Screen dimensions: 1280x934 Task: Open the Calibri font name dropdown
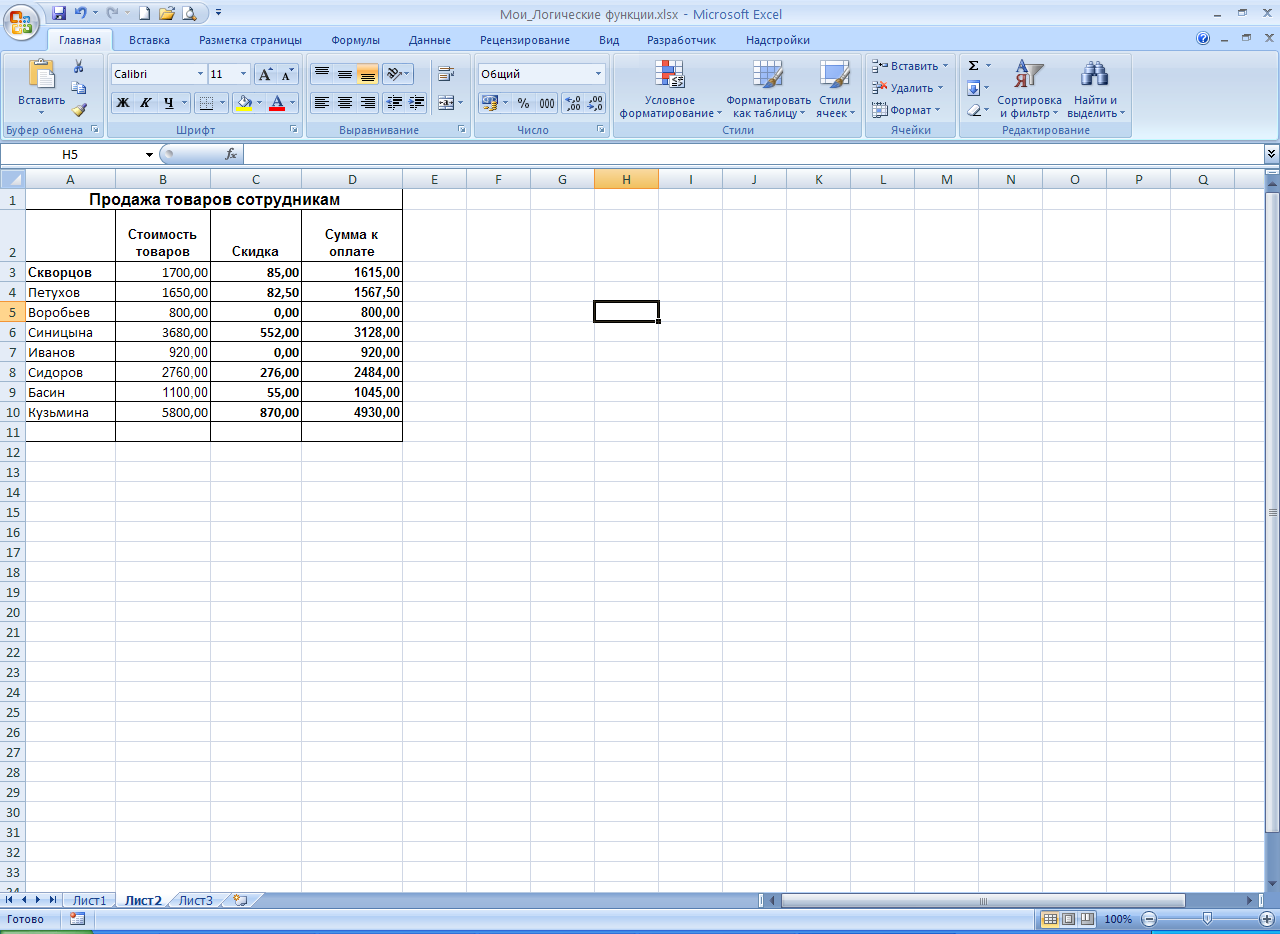coord(200,74)
